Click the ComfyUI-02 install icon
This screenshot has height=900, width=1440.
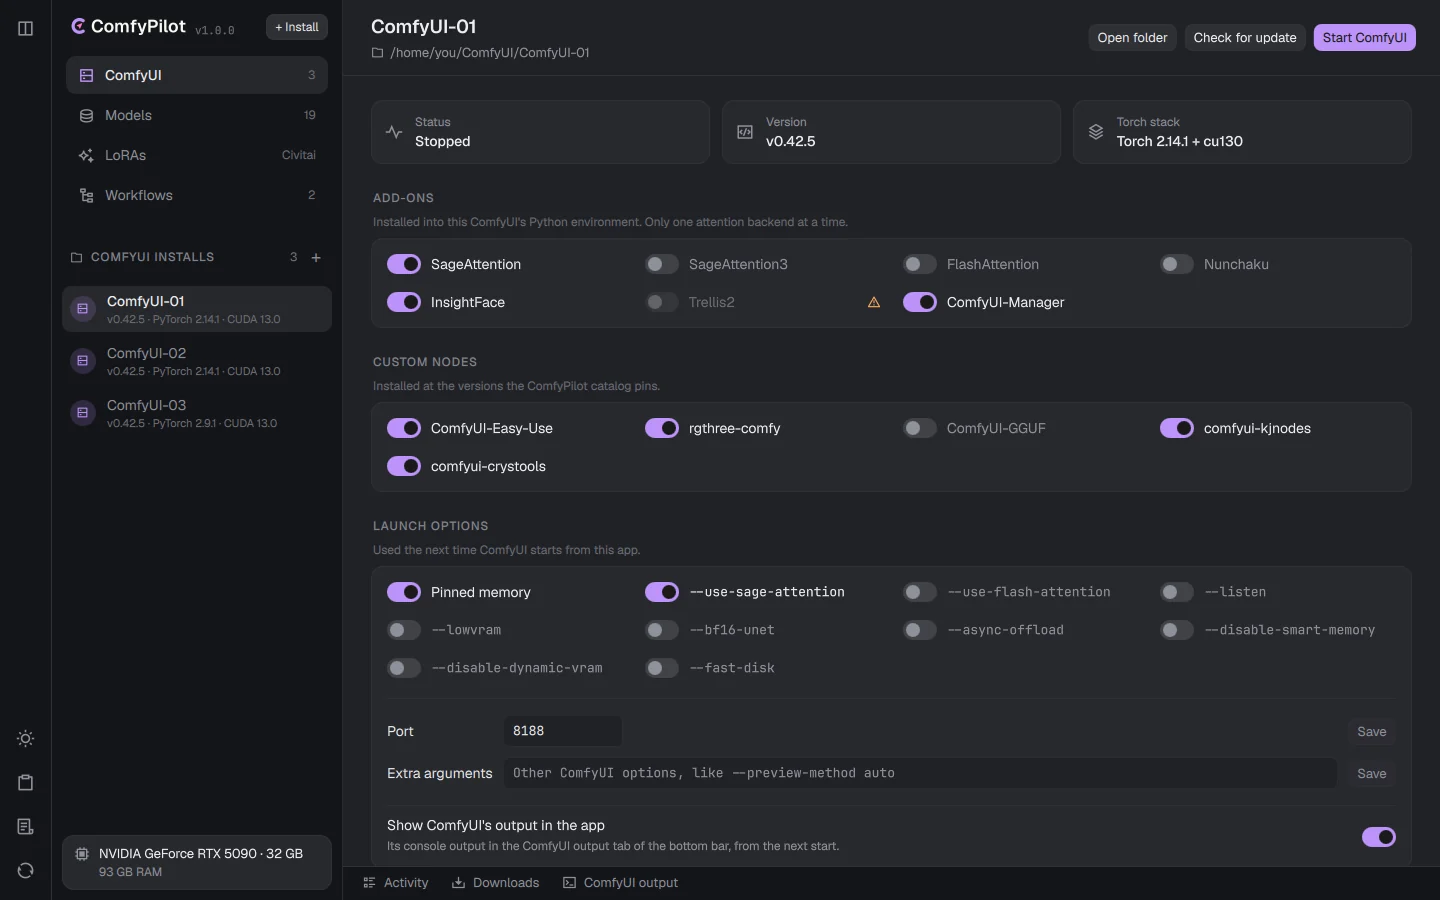(x=83, y=361)
